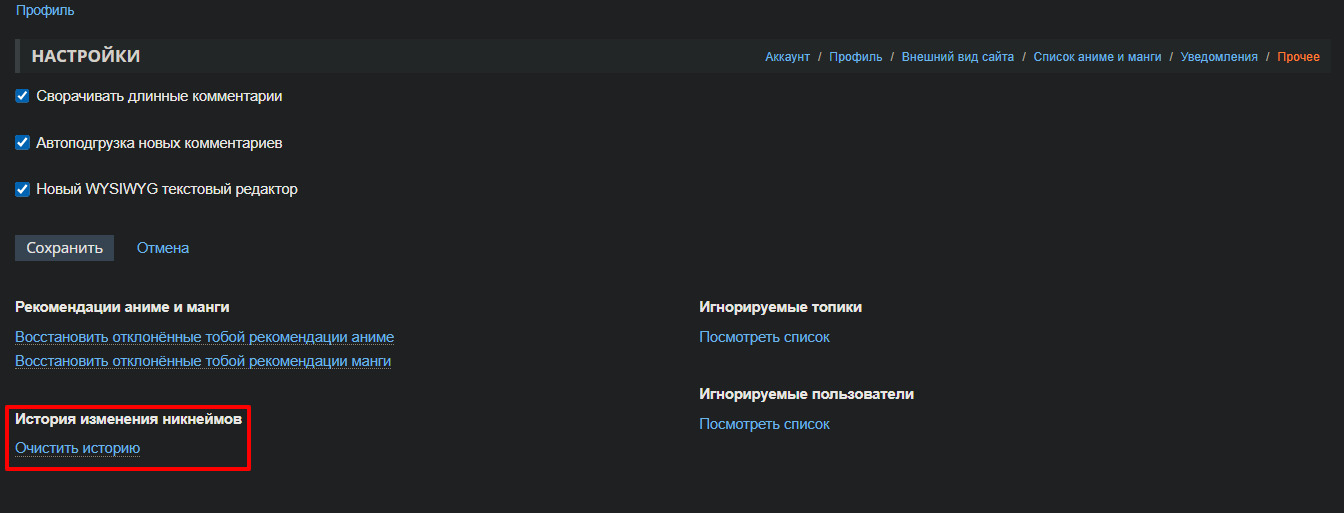1344x513 pixels.
Task: Click Очистить историю under nickname history
Action: (77, 448)
